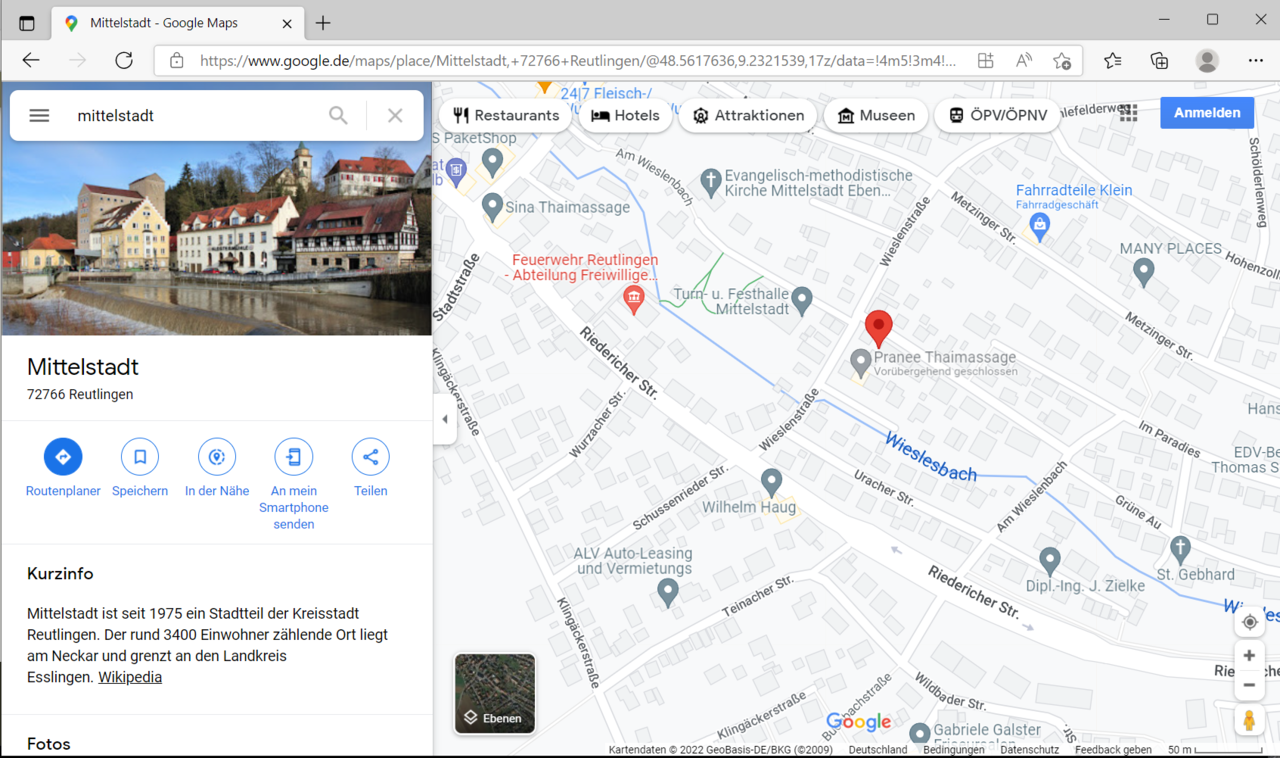Screen dimensions: 1280x758
Task: Click An mein Smartphone senden icon
Action: (x=294, y=457)
